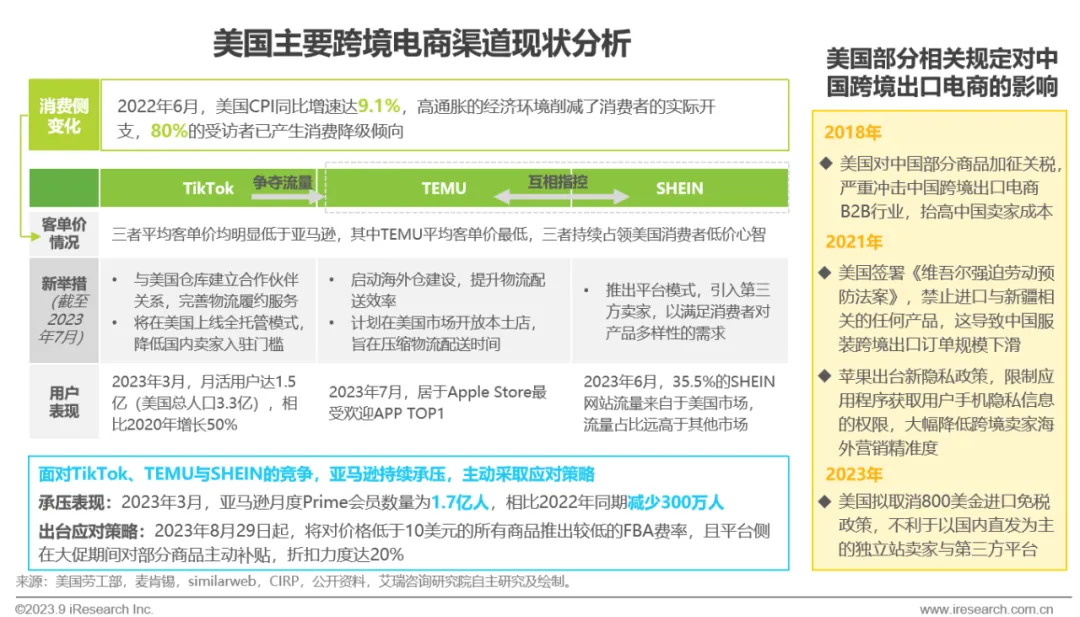Screen dimensions: 1080x617
Task: Click the bold 出台应对策略 label
Action: point(92,531)
